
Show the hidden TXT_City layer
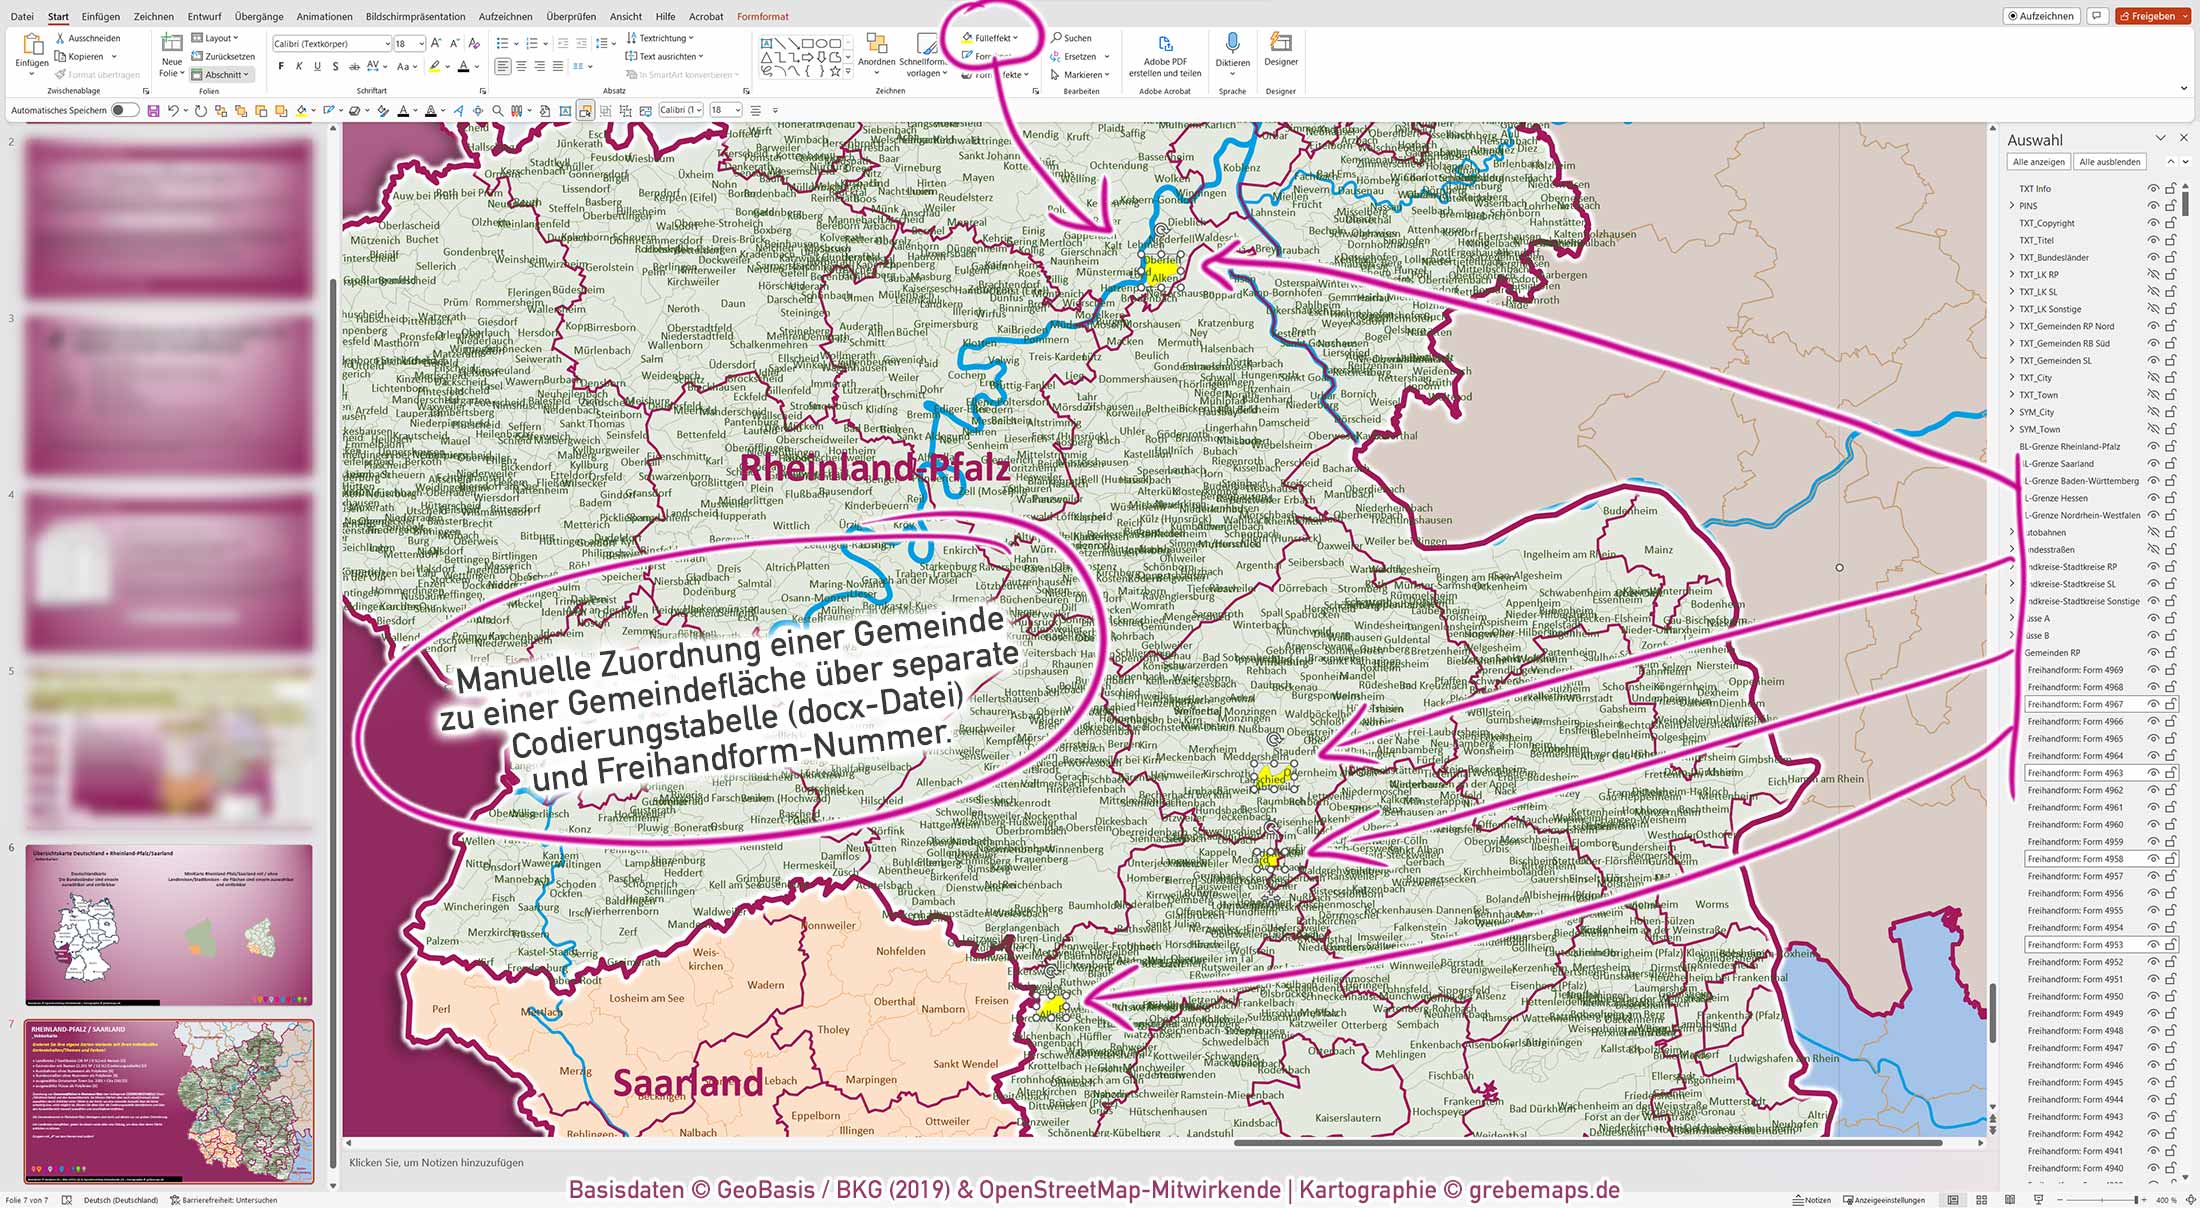tap(2153, 377)
